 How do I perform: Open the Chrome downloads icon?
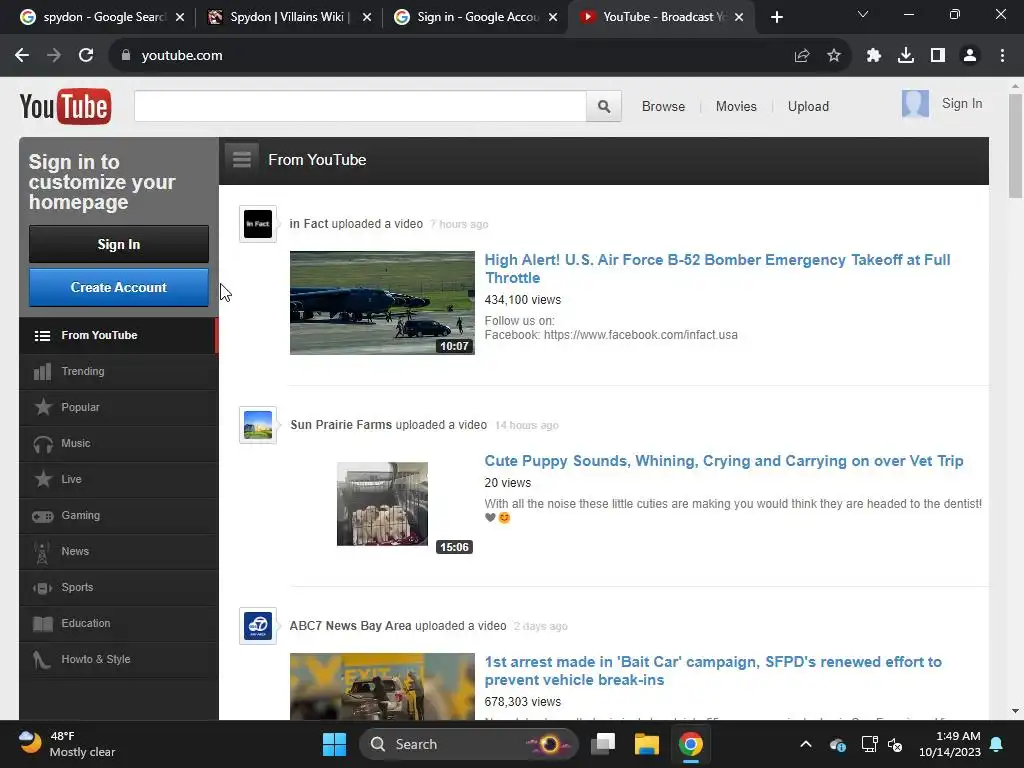(906, 56)
